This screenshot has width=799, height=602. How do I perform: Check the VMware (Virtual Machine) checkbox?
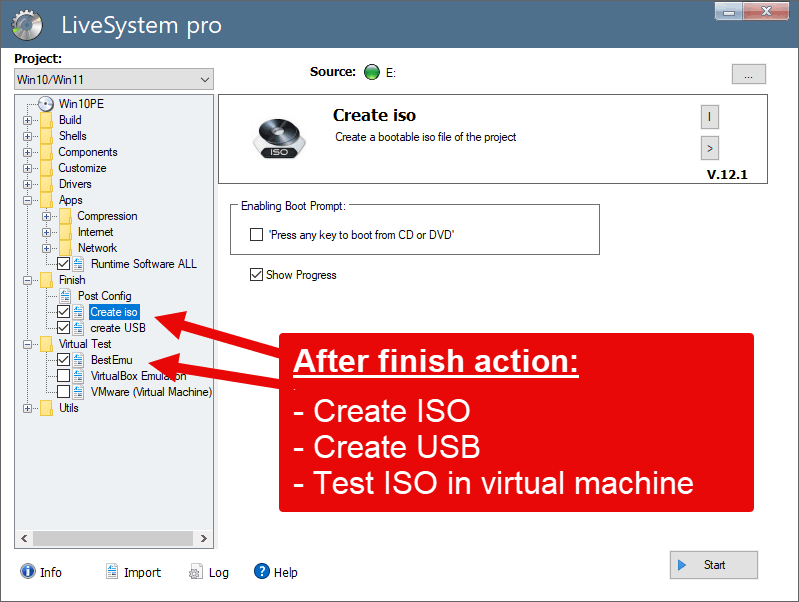(x=64, y=392)
